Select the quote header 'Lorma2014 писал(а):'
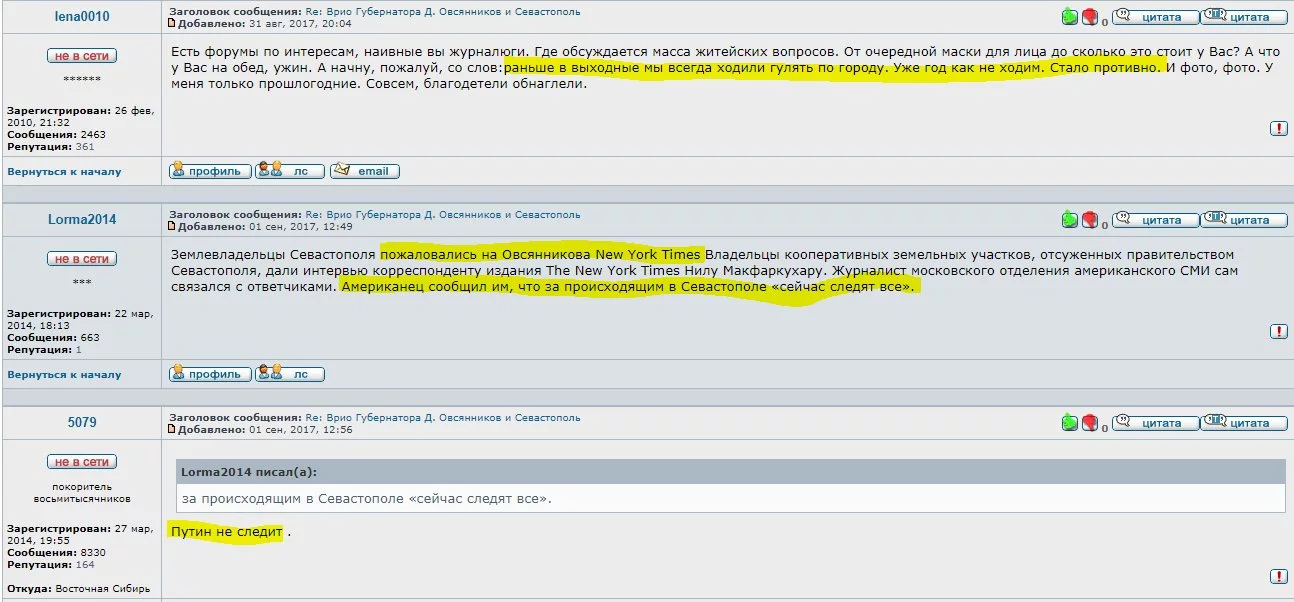Image resolution: width=1294 pixels, height=602 pixels. tap(249, 472)
